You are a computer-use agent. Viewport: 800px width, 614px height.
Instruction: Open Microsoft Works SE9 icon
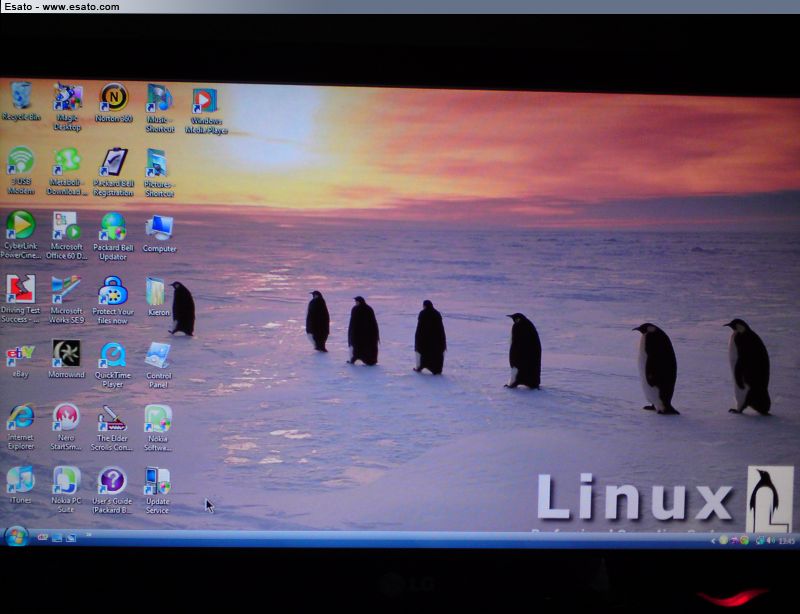tap(66, 300)
